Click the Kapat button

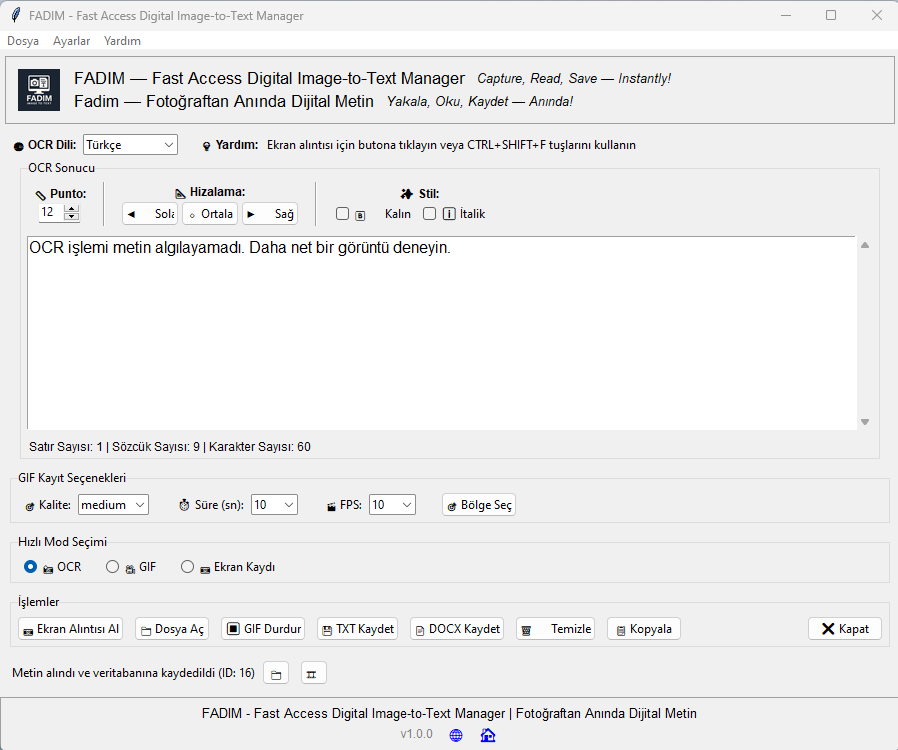click(x=845, y=629)
